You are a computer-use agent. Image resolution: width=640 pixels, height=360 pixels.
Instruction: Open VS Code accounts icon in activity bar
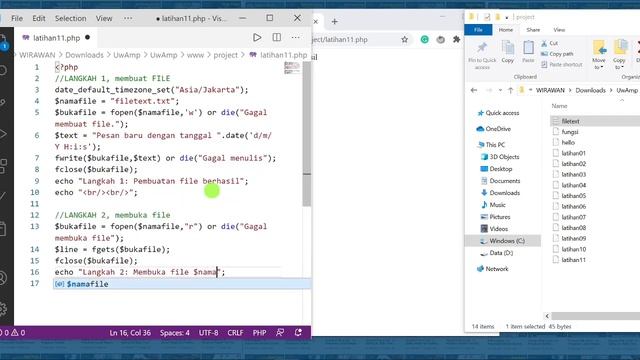tap(3, 278)
